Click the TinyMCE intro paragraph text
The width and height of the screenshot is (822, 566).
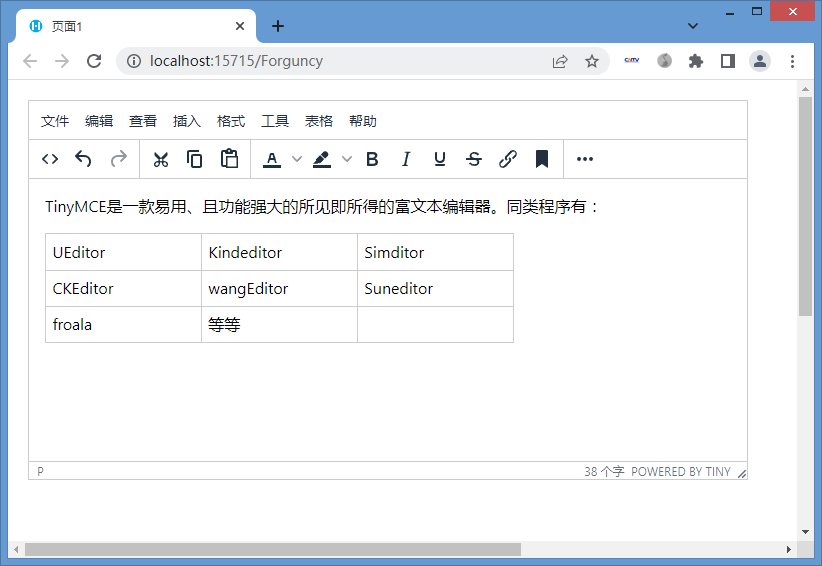pyautogui.click(x=321, y=206)
